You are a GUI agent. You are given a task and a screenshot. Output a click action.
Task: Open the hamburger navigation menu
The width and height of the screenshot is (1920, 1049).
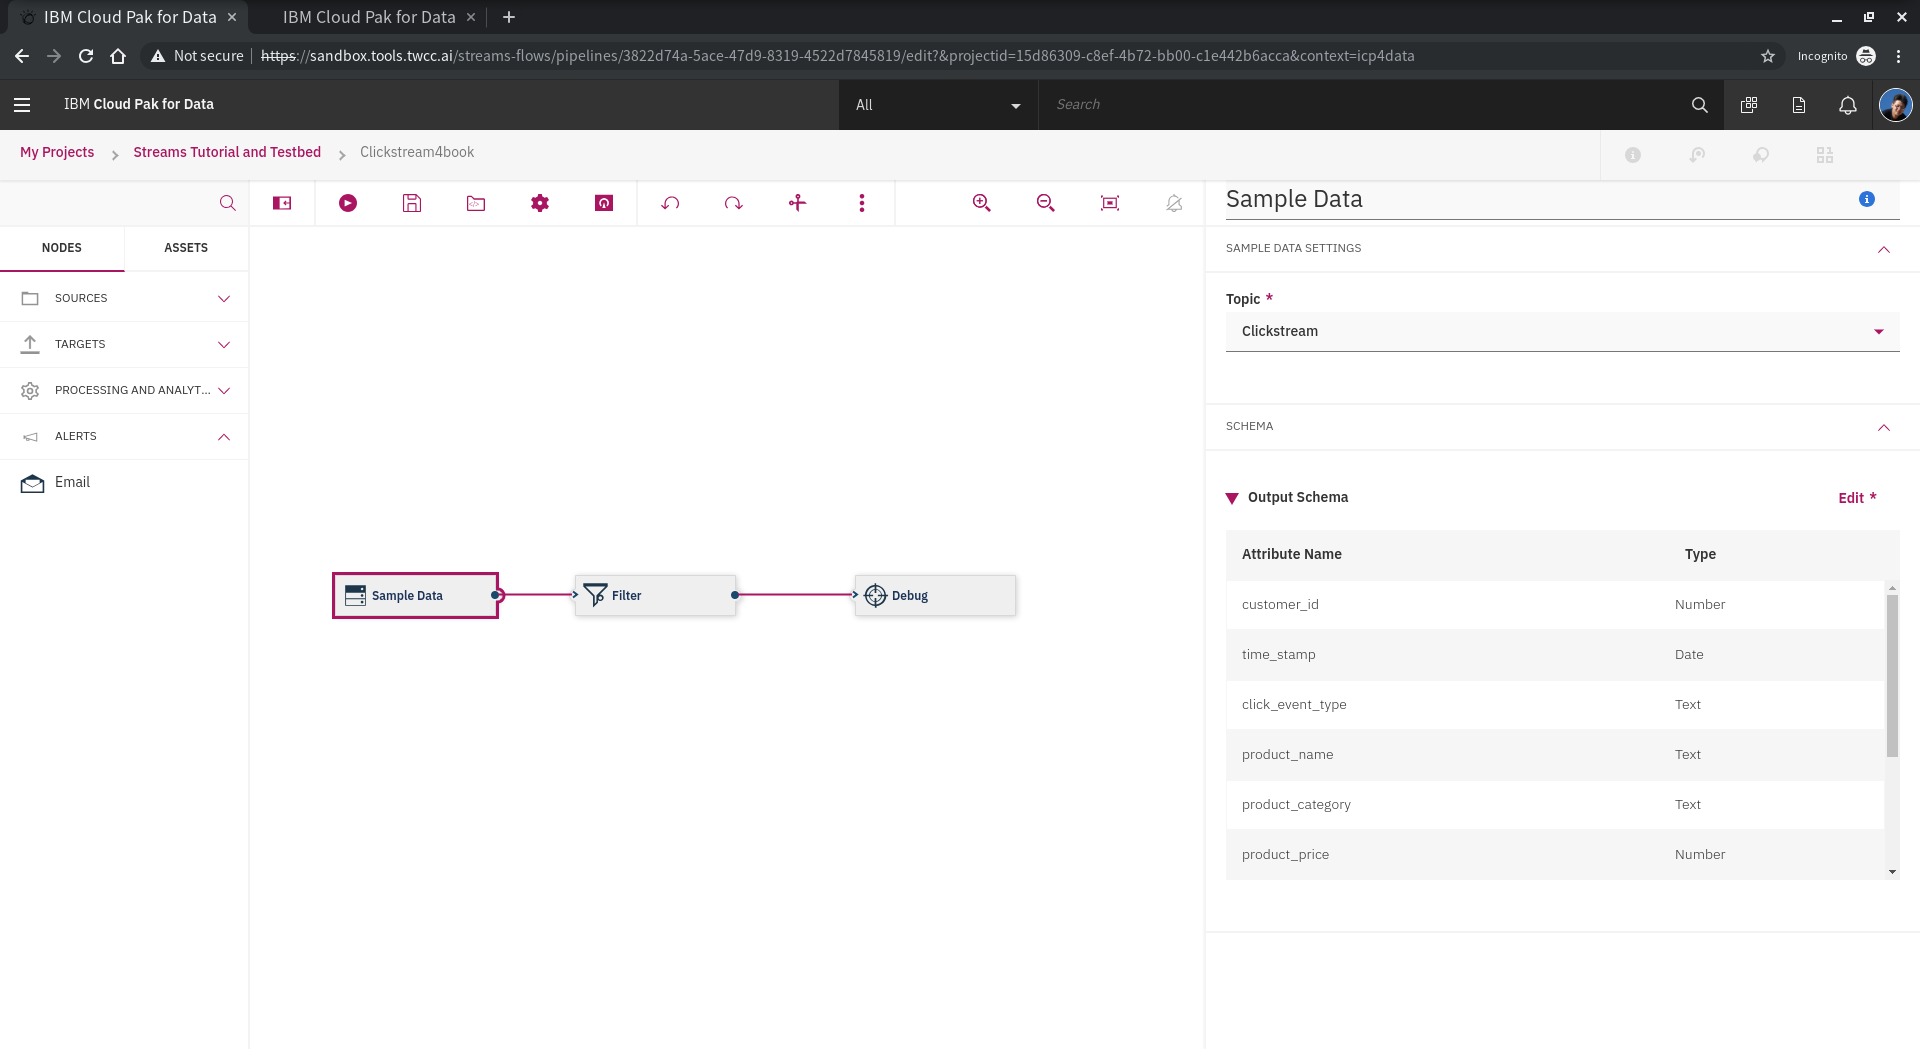[x=22, y=104]
